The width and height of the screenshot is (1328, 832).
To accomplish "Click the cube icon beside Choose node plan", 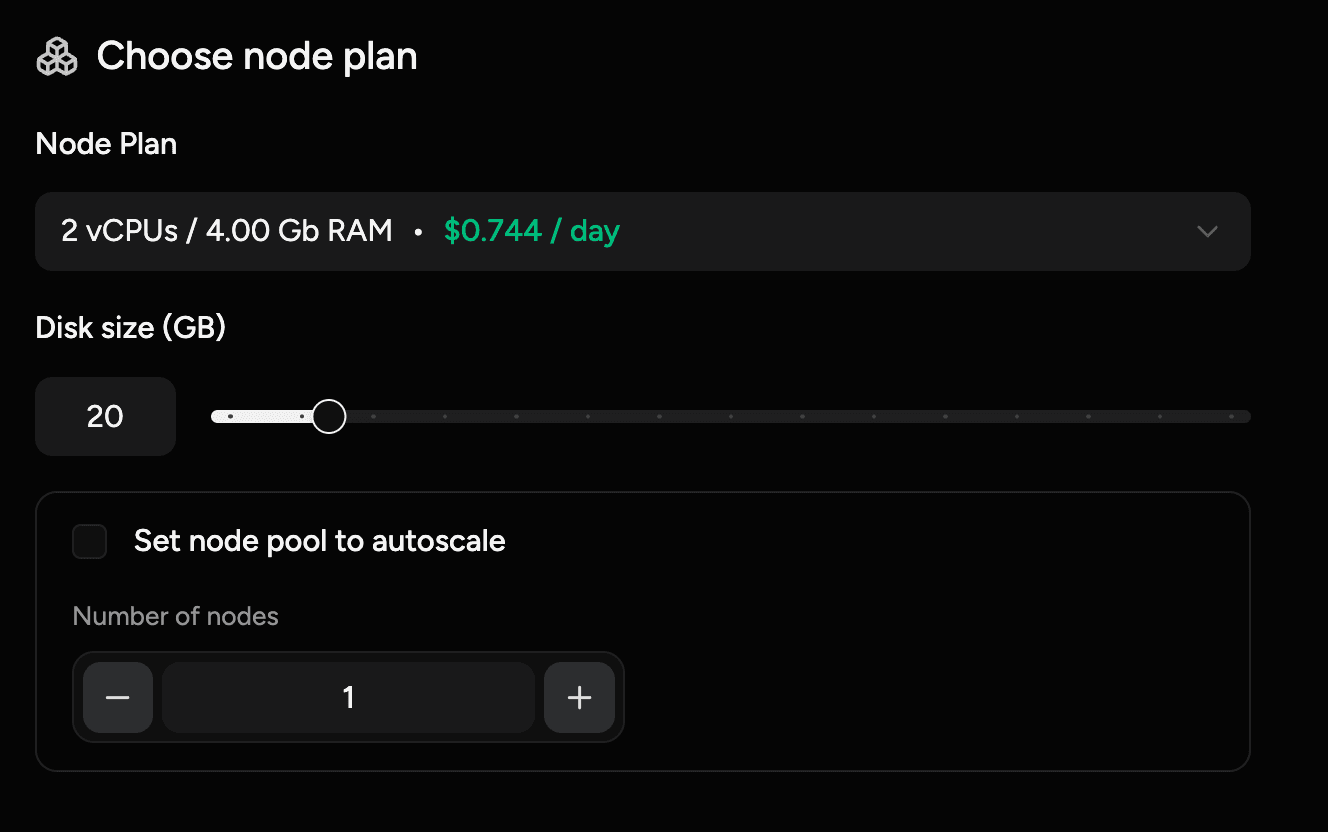I will [x=56, y=56].
